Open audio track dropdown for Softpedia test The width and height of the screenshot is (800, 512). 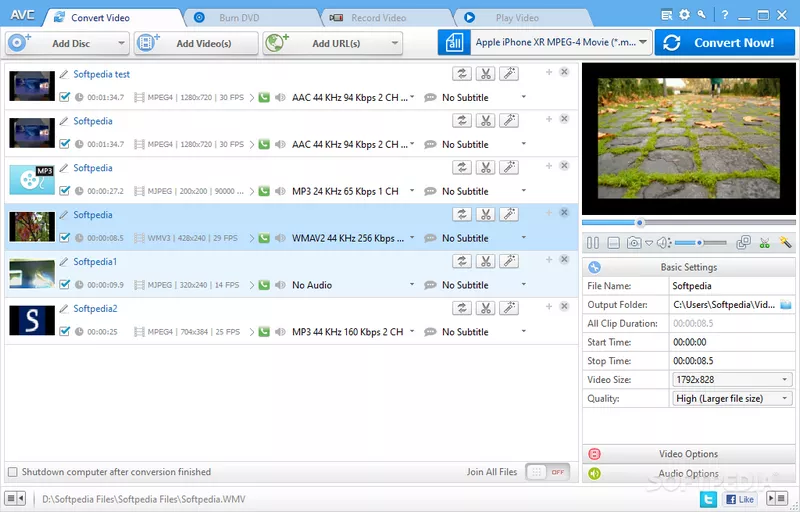pos(412,97)
